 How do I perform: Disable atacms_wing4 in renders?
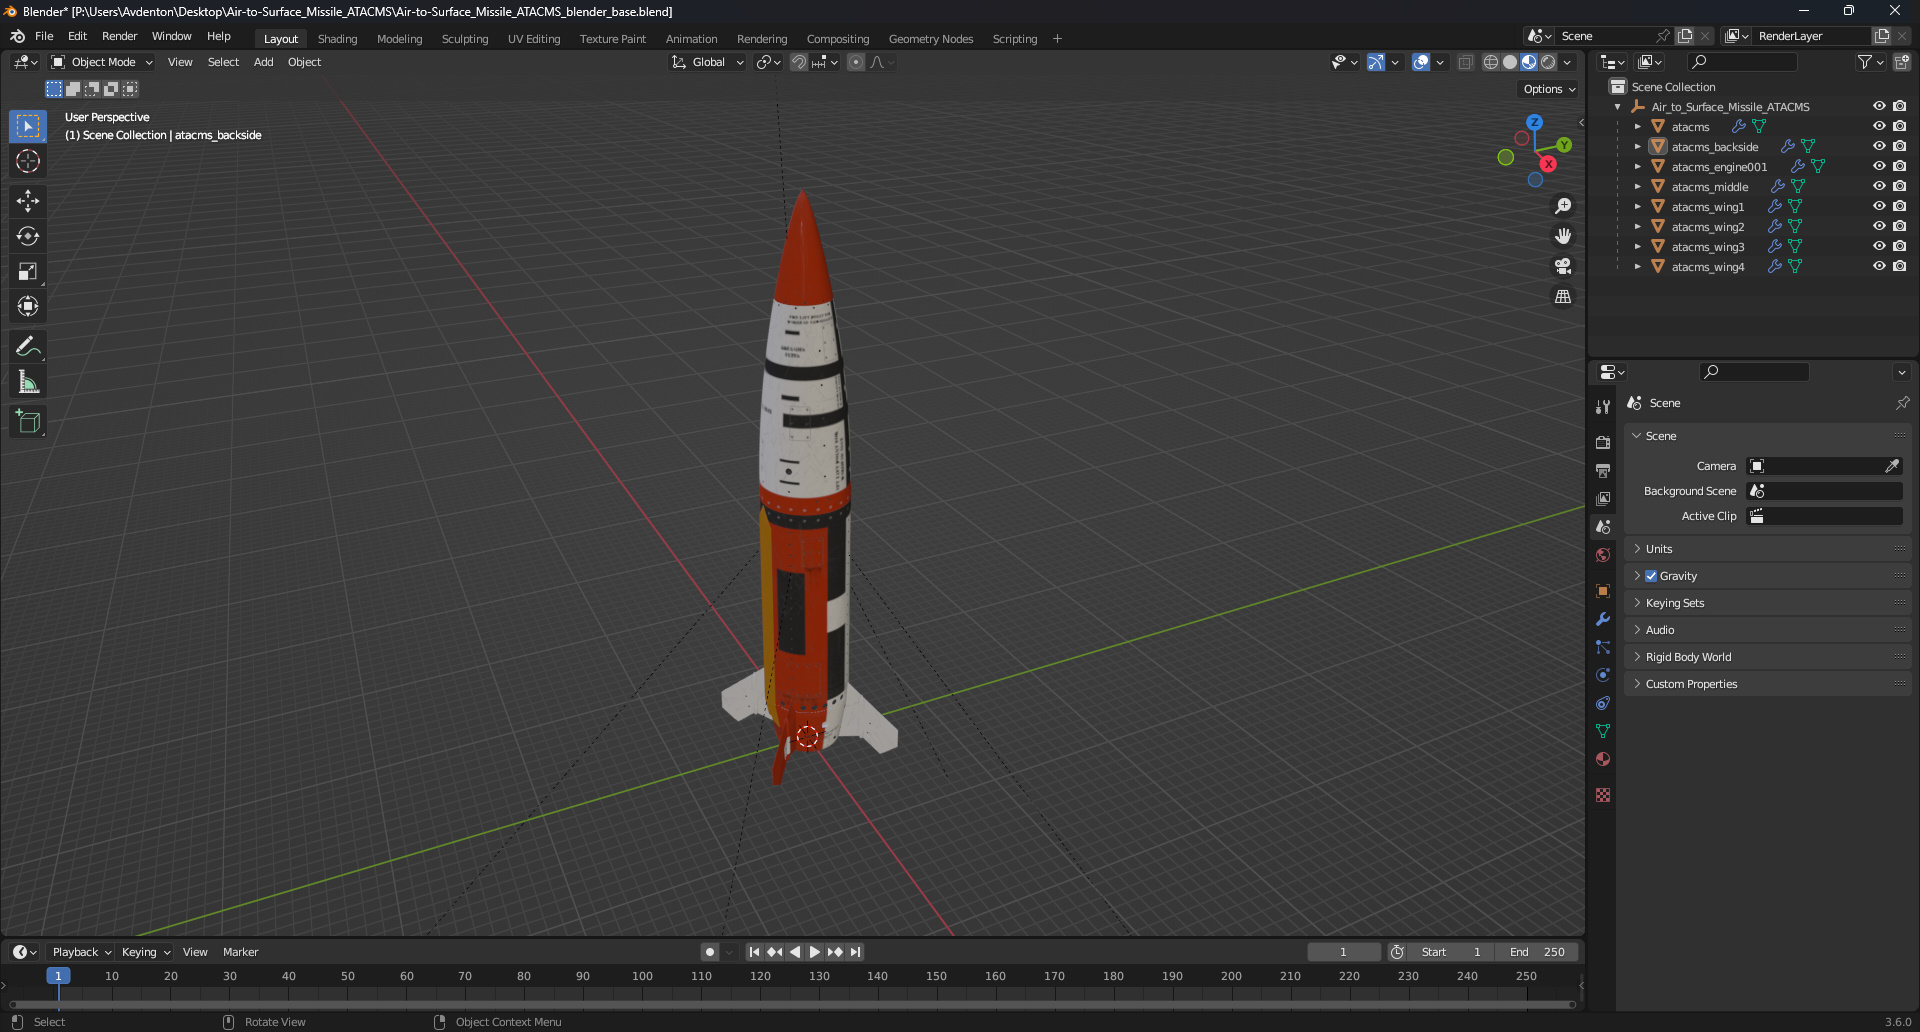point(1899,266)
